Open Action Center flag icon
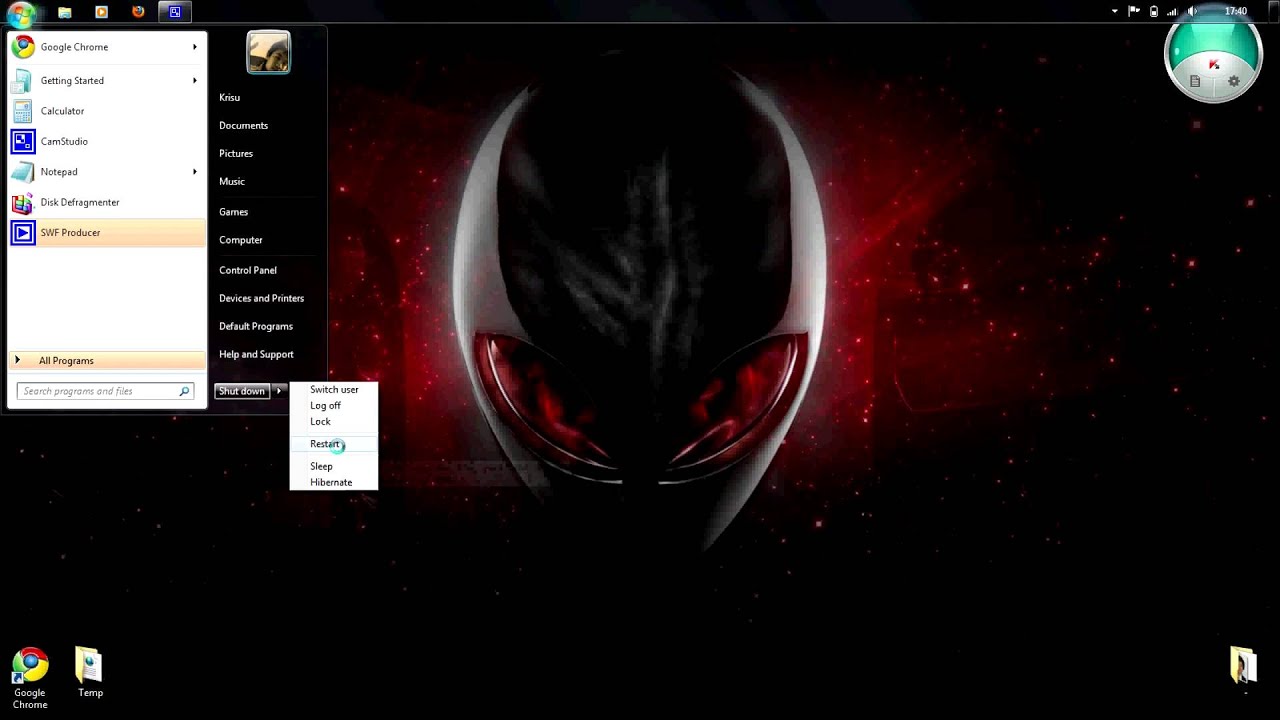 (1134, 11)
